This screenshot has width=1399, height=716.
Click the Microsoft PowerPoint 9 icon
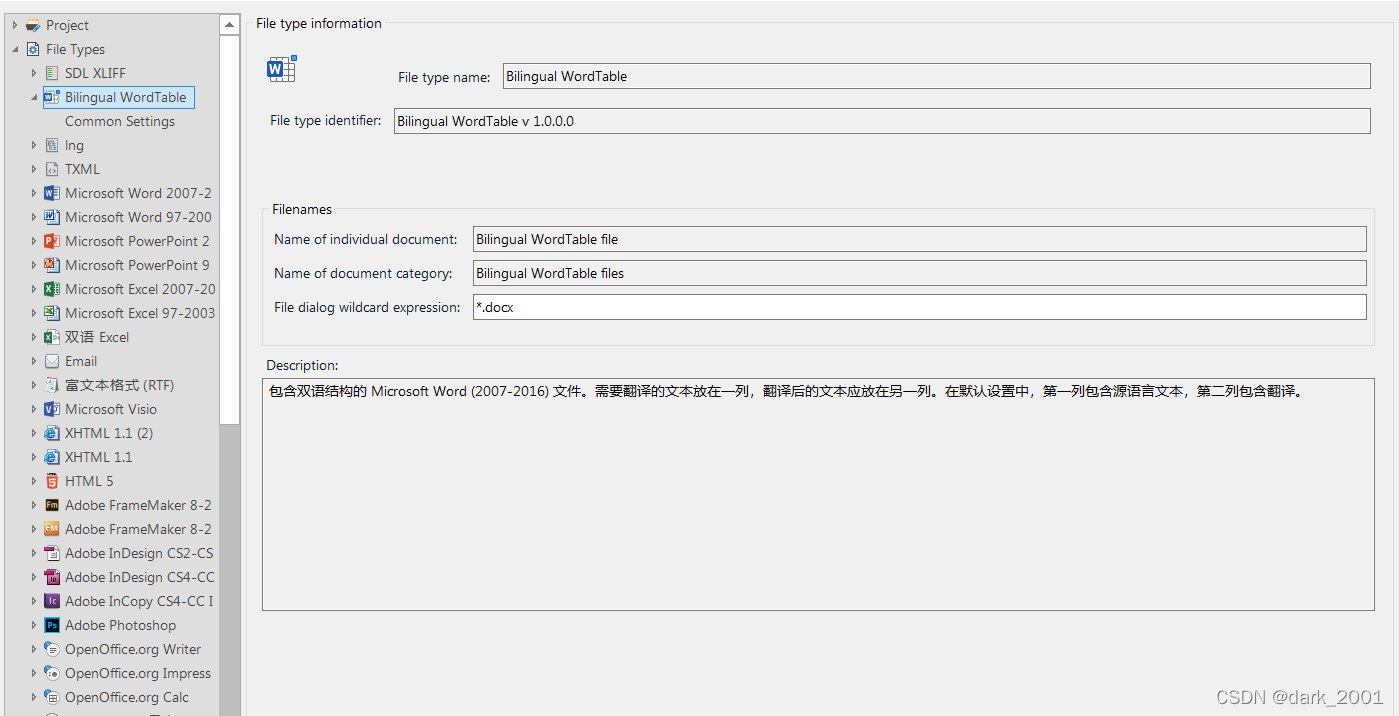[x=52, y=265]
